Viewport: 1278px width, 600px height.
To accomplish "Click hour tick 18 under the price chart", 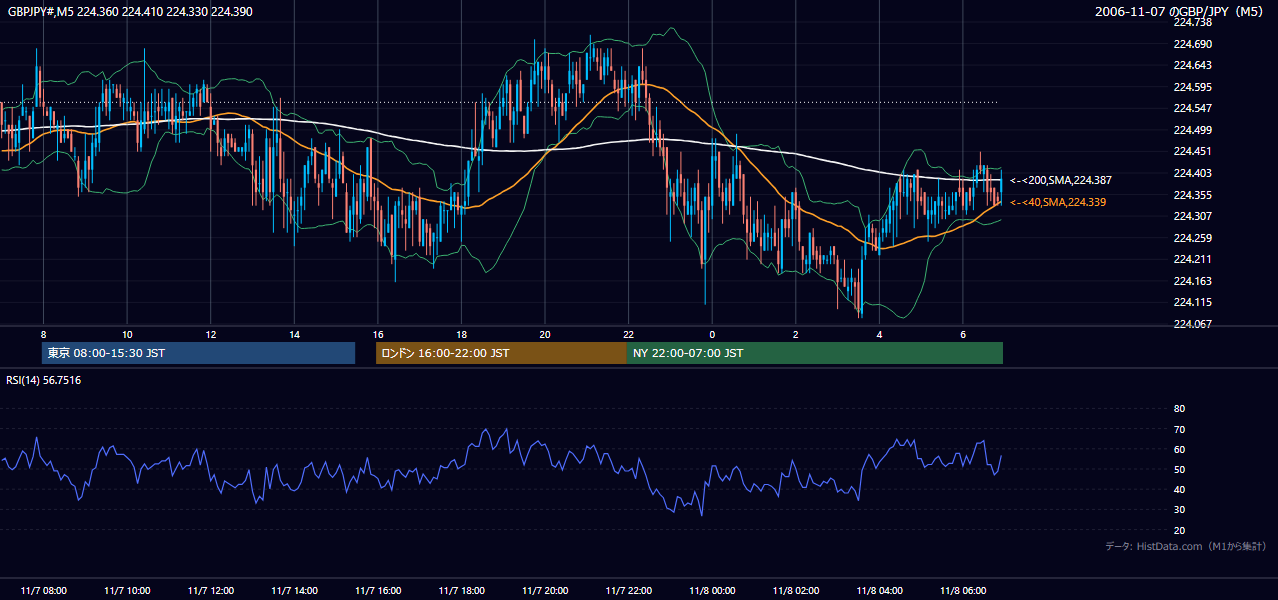I will pos(461,334).
